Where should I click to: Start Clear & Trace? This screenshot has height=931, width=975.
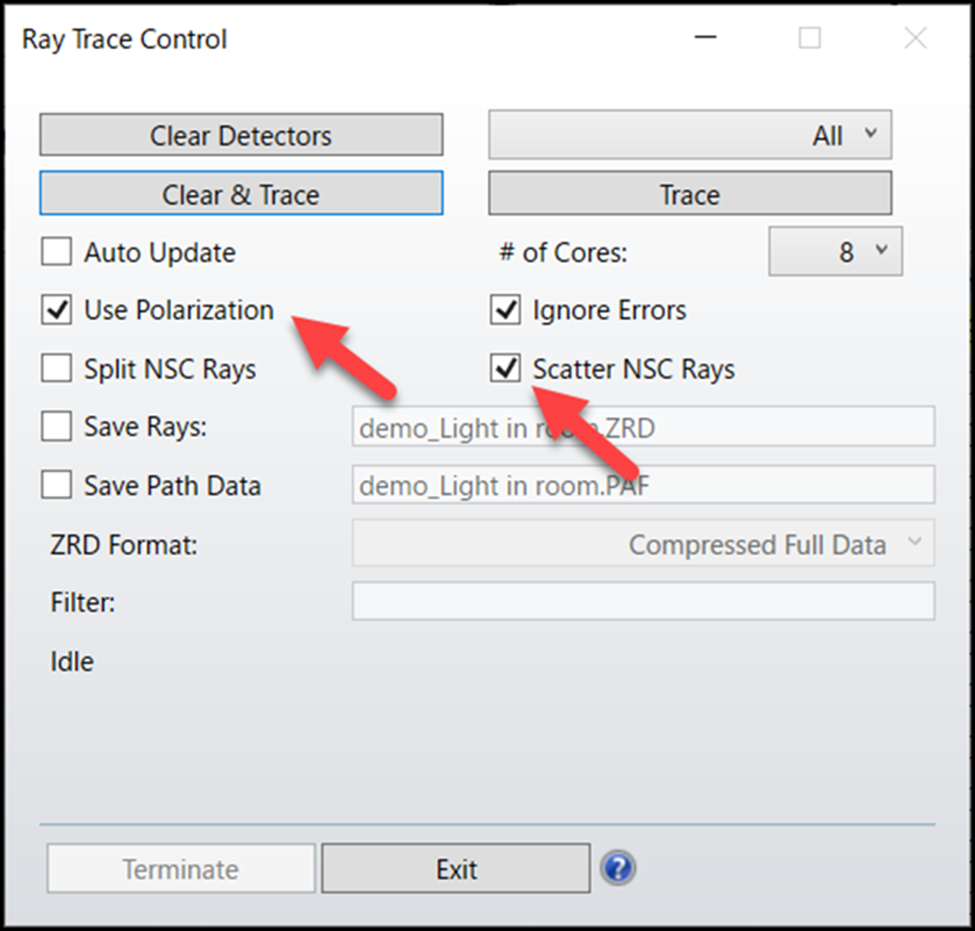pos(241,193)
